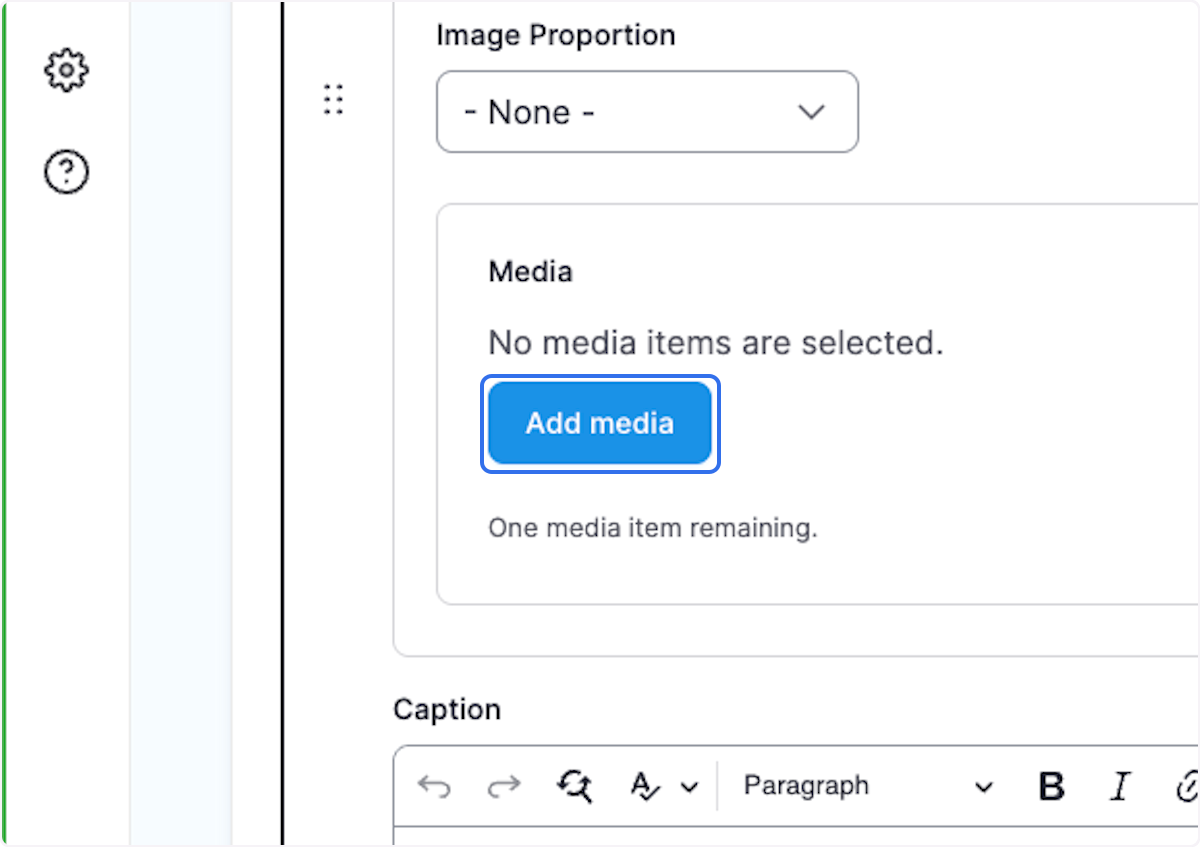Redo the last change in Caption editor
Viewport: 1200px width, 847px height.
click(x=505, y=786)
